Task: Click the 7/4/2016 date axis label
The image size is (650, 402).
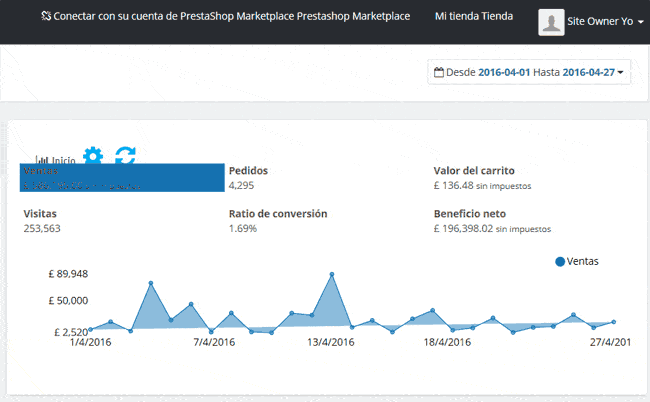Action: (x=214, y=342)
